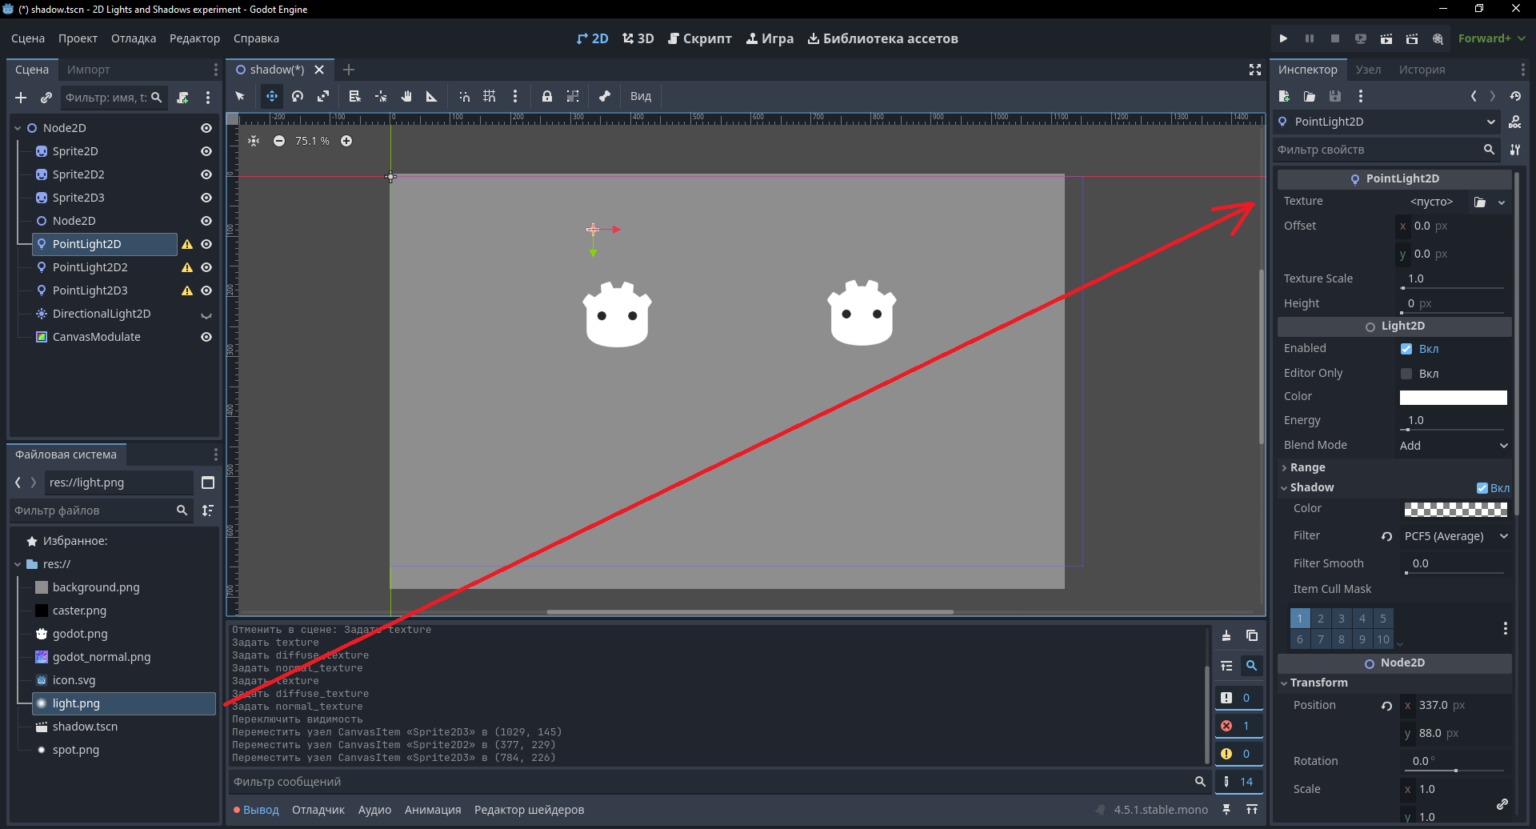This screenshot has width=1536, height=829.
Task: Activate the Select mode arrow tool
Action: [x=240, y=96]
